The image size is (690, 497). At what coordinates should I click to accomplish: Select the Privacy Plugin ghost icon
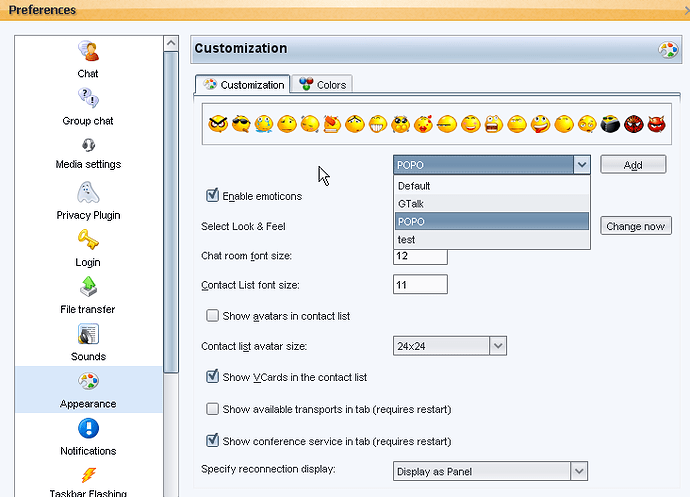click(88, 192)
